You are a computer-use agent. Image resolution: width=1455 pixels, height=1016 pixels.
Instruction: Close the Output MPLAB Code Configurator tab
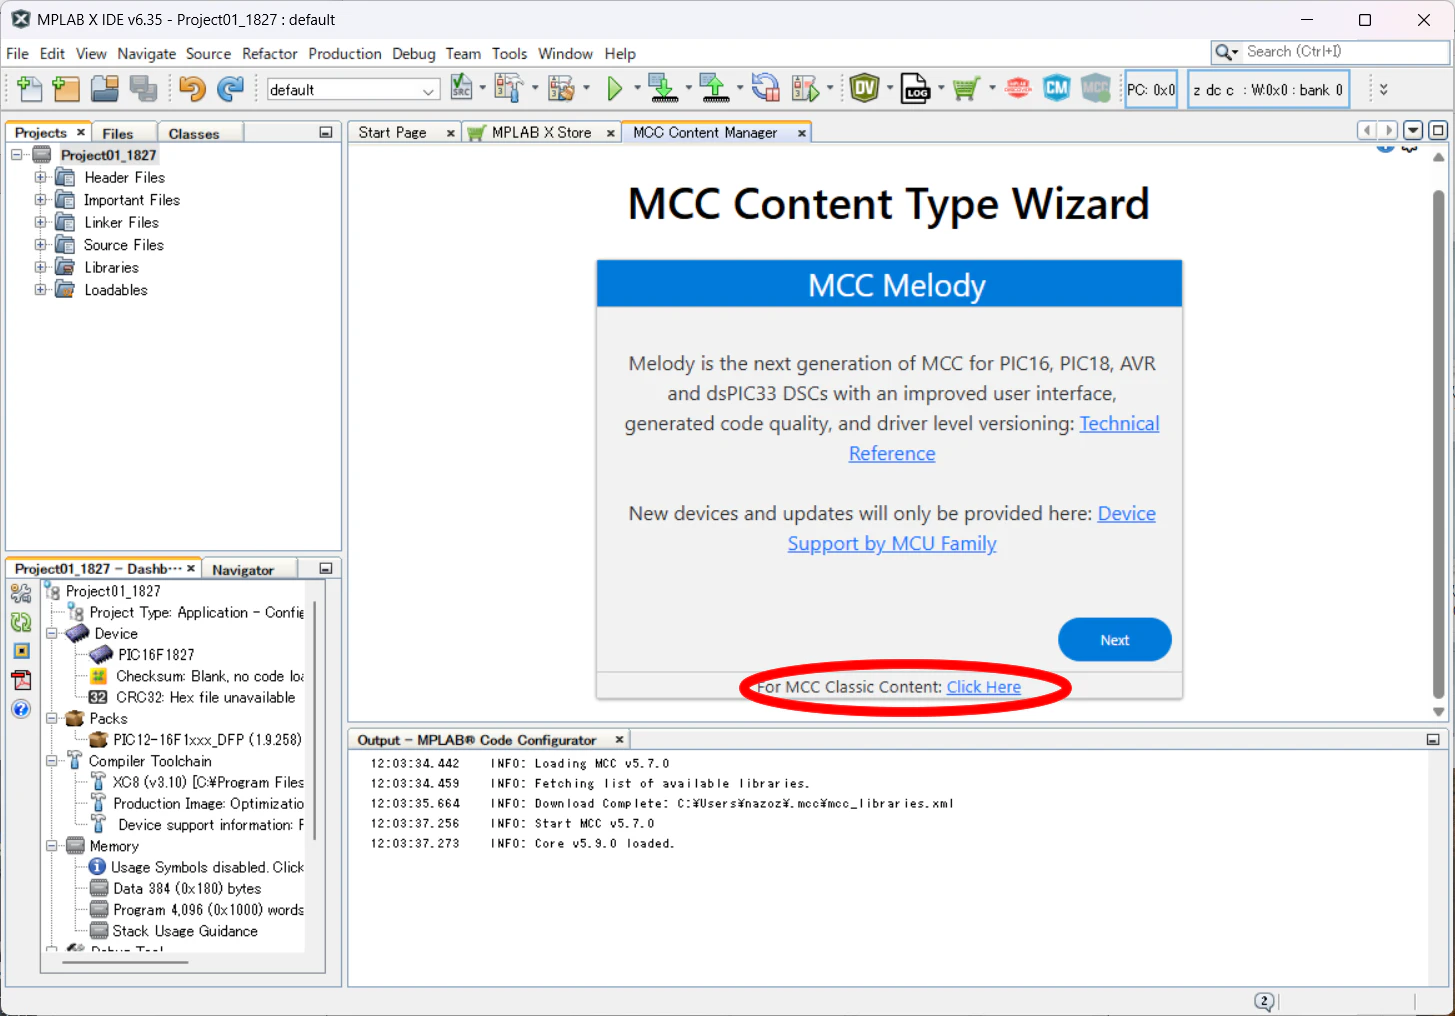click(620, 740)
